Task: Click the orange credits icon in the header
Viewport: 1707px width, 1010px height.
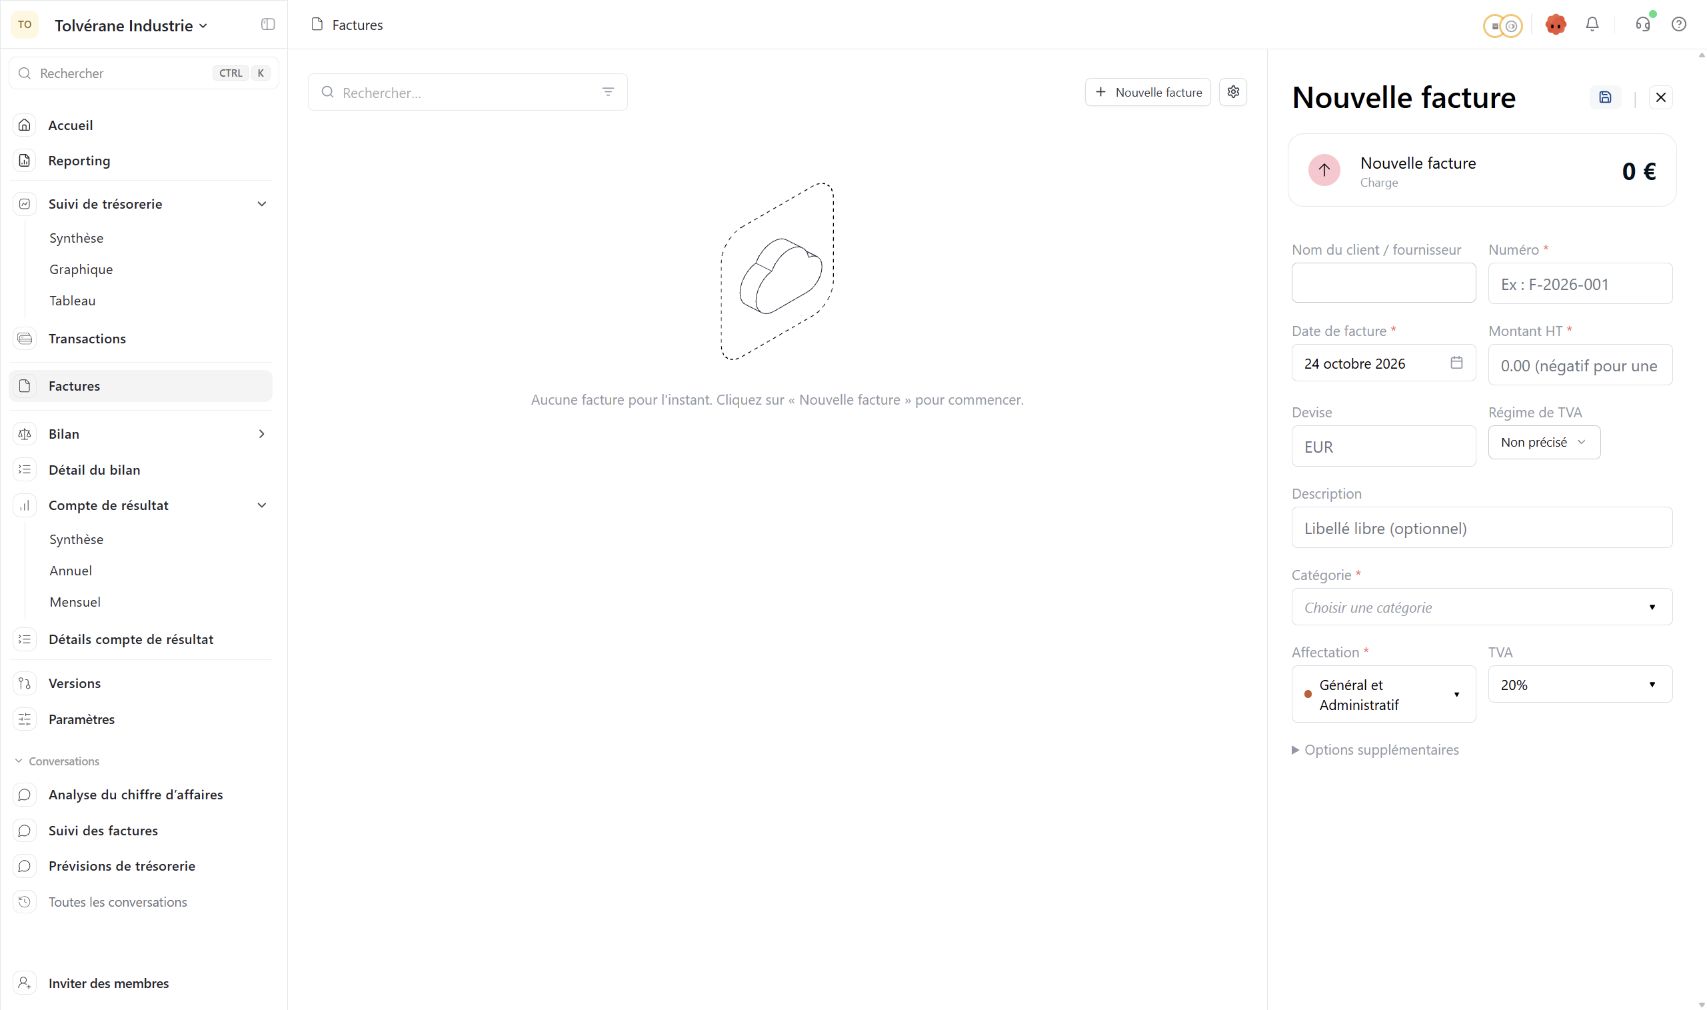Action: click(1502, 26)
